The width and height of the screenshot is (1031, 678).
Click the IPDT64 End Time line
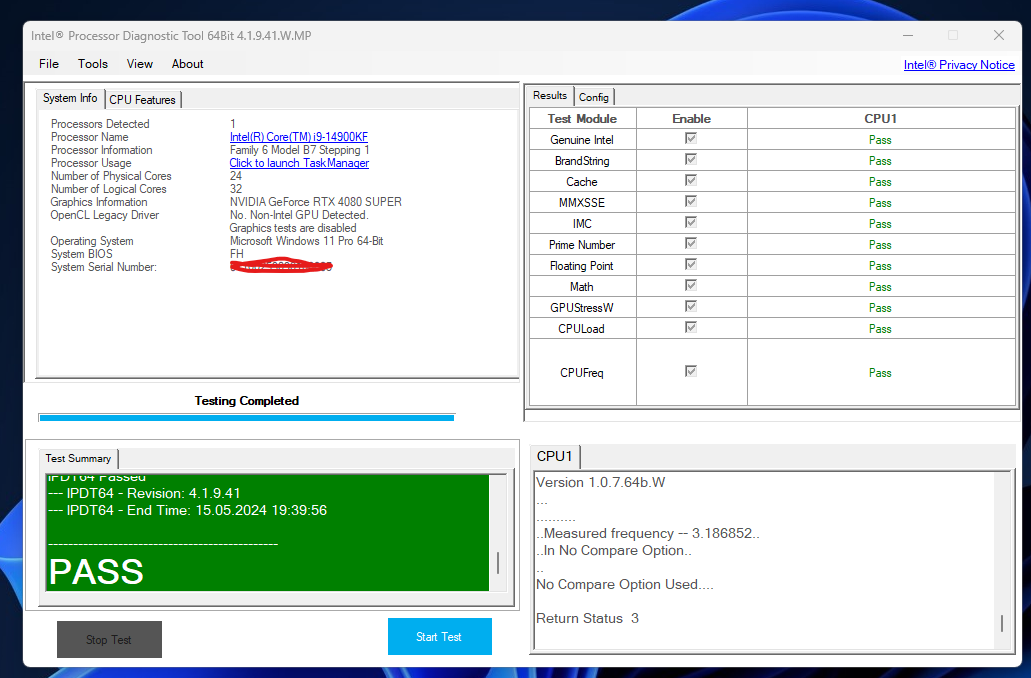tap(187, 510)
